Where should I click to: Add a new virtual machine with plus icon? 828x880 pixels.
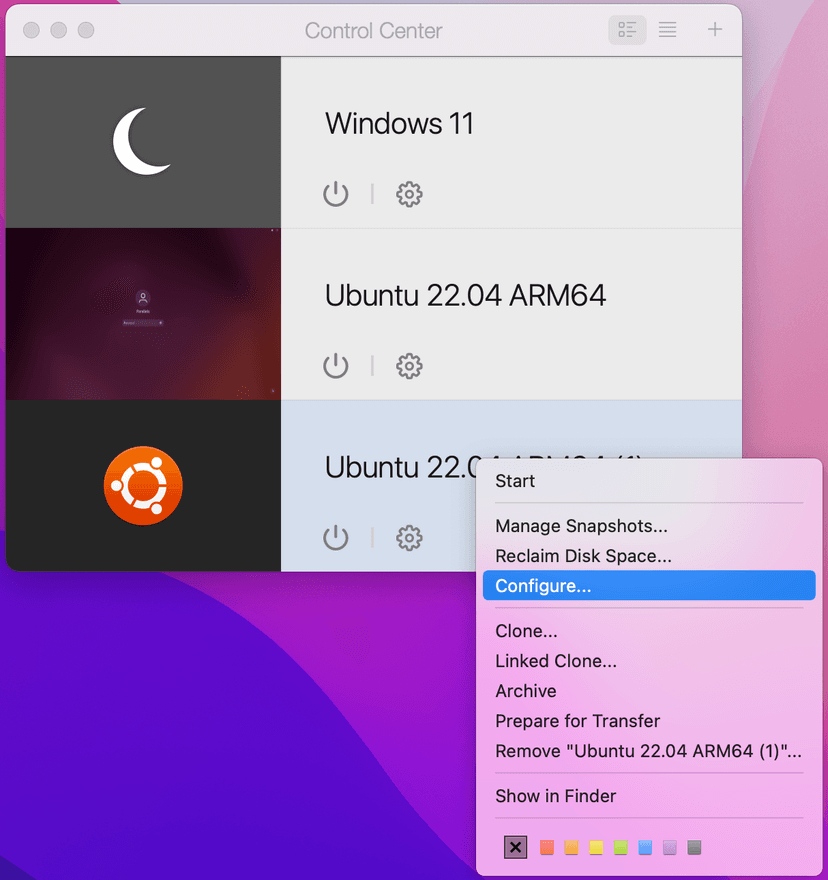point(714,30)
